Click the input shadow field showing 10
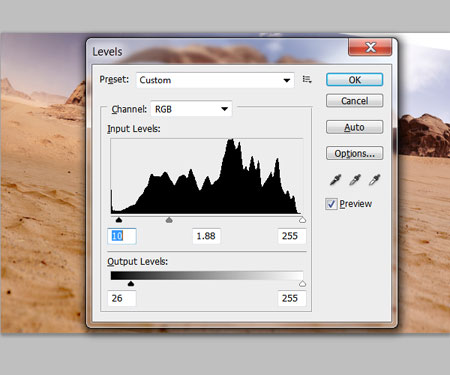The height and width of the screenshot is (375, 450). [x=122, y=236]
